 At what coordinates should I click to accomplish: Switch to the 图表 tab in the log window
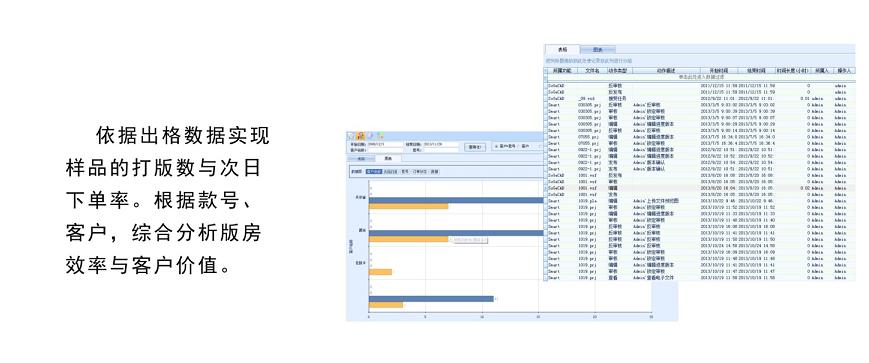coord(597,49)
